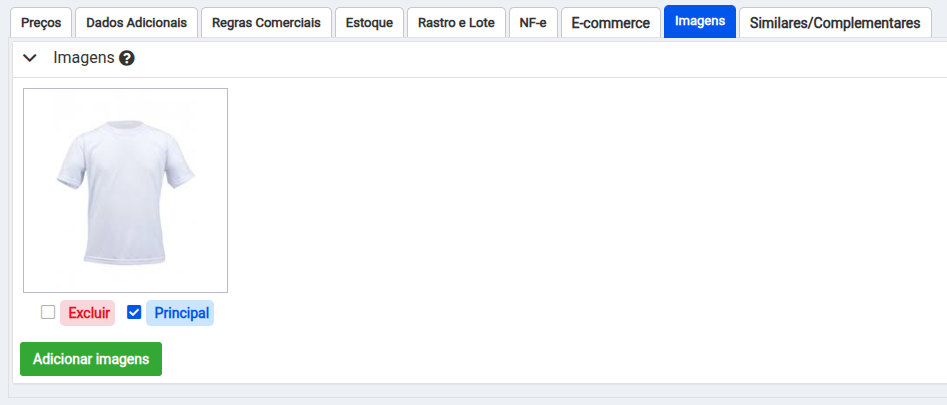
Task: Click the help question mark icon beside Imagens
Action: 127,59
